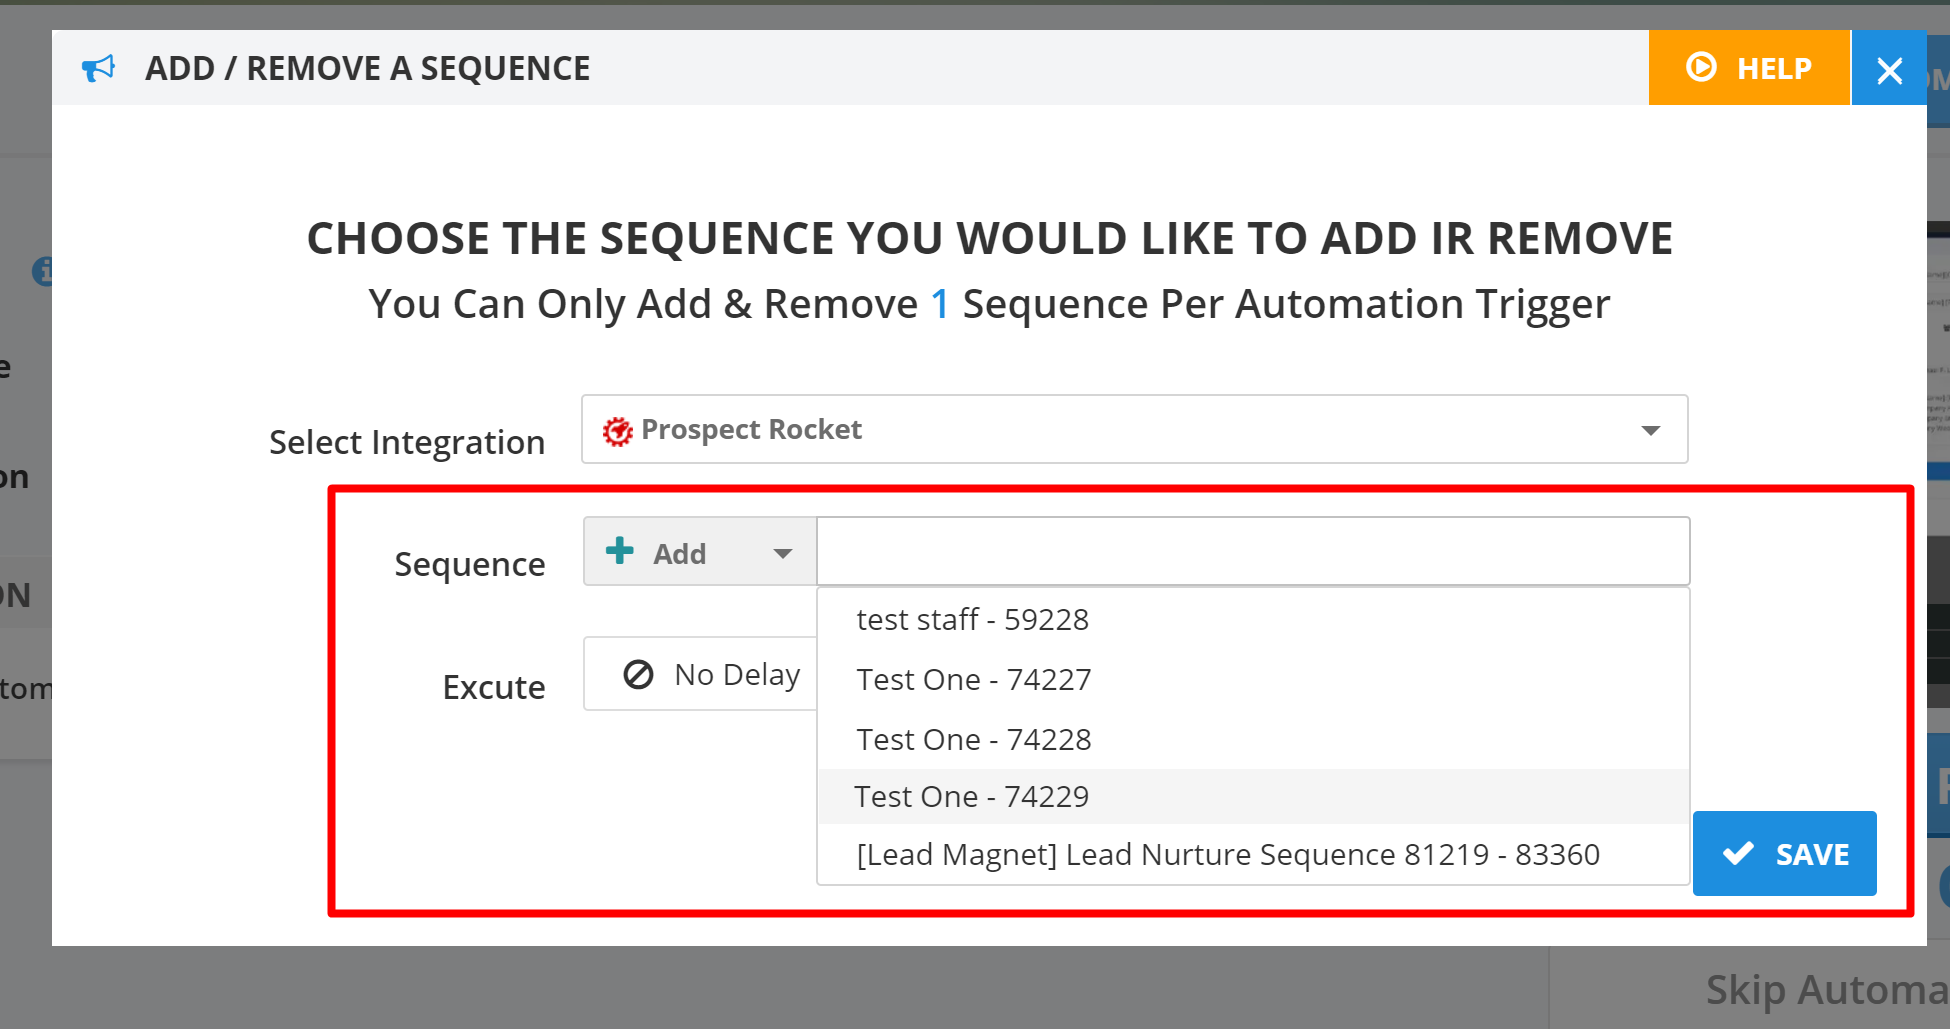Select the highlighted "Test One - 74229" entry
This screenshot has width=1950, height=1029.
click(x=971, y=797)
